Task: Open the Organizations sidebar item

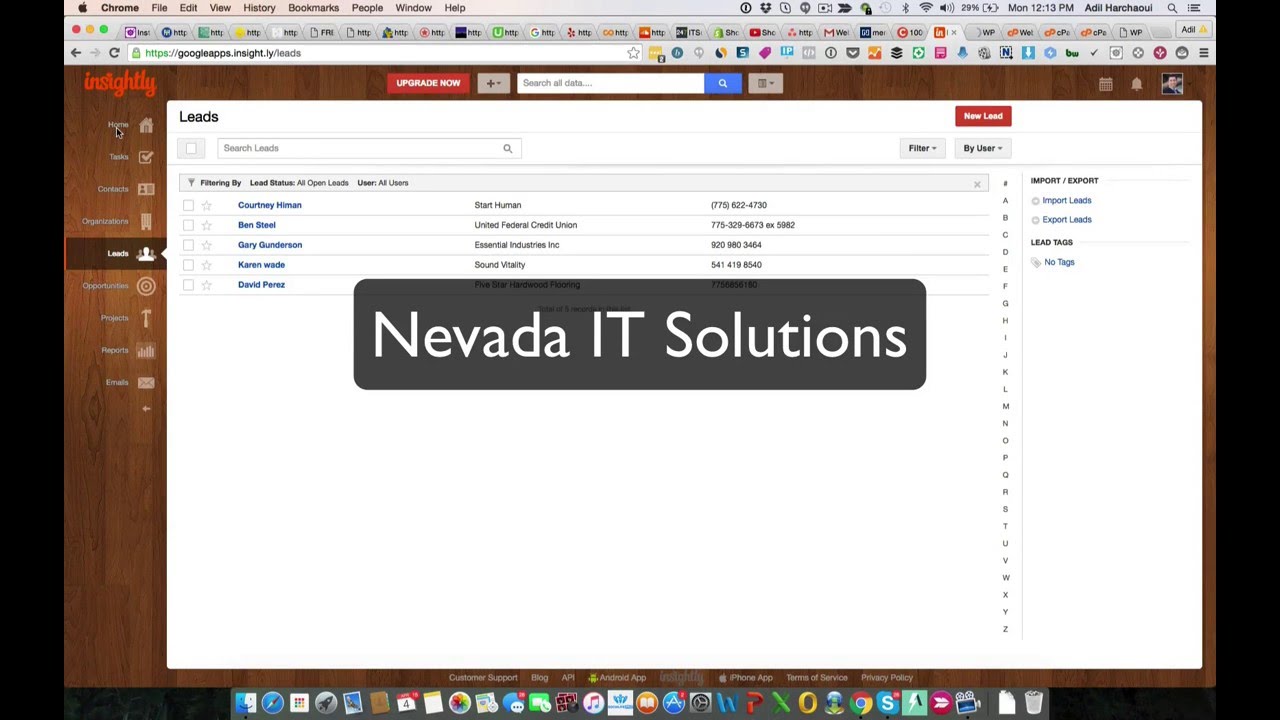Action: pyautogui.click(x=118, y=221)
